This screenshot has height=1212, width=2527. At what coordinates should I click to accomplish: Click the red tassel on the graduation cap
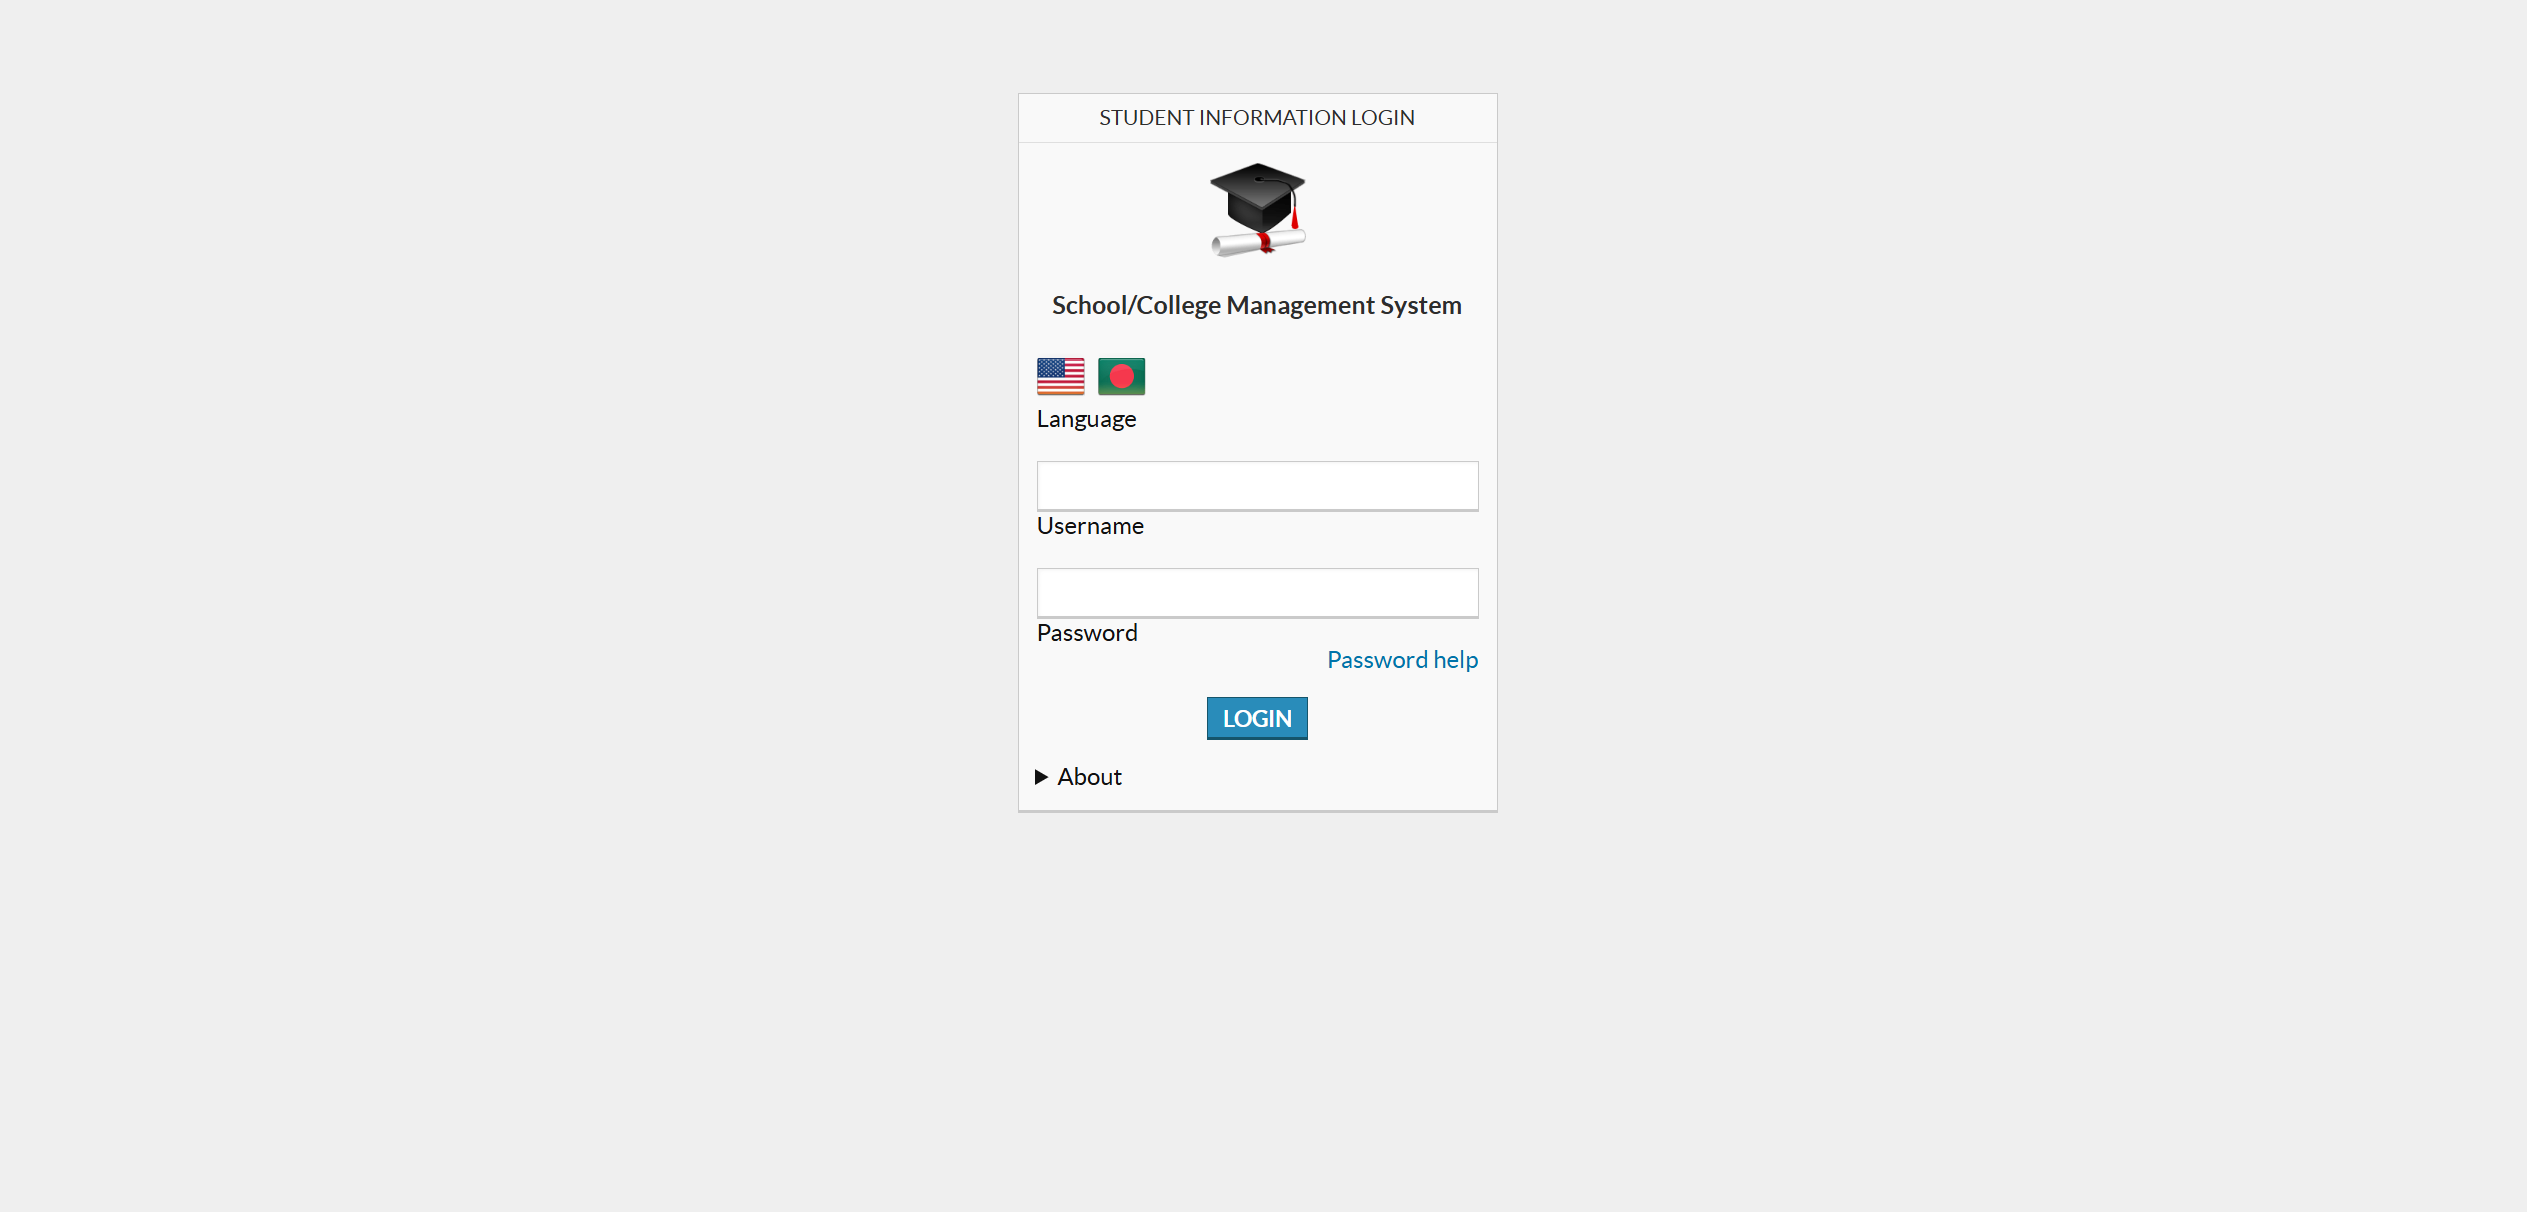1294,213
